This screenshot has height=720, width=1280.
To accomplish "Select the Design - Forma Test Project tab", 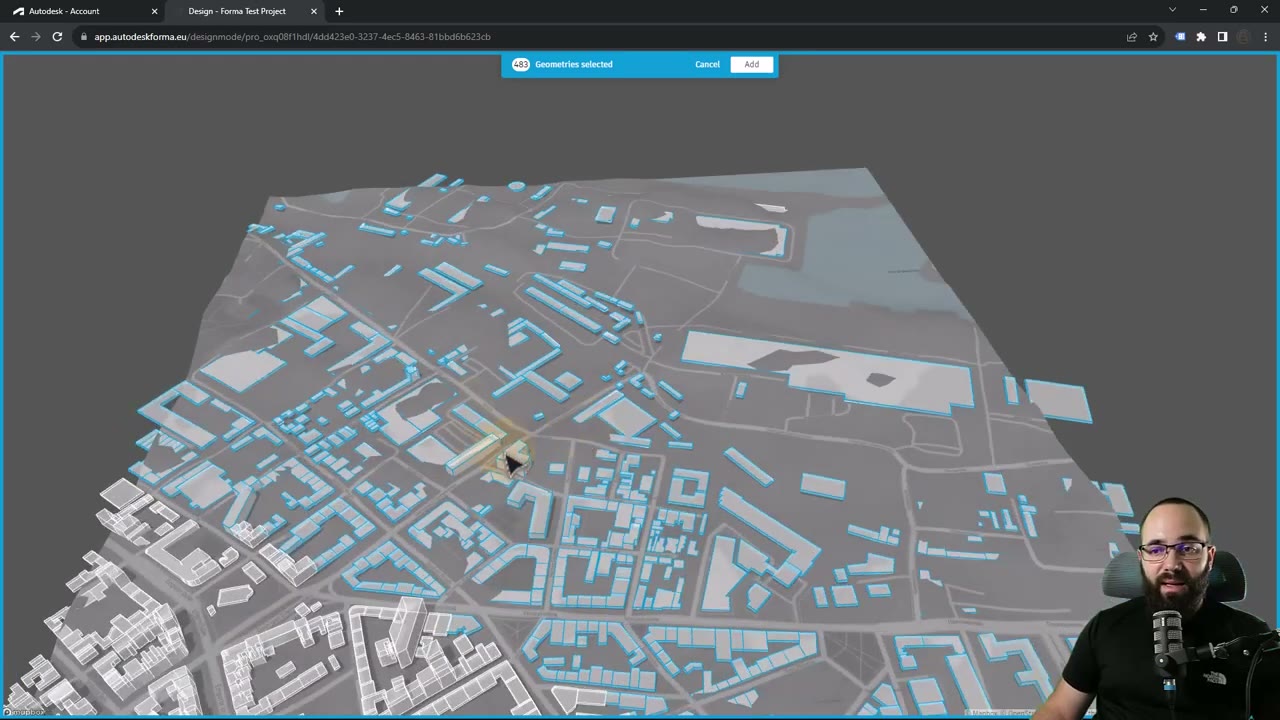I will [237, 11].
